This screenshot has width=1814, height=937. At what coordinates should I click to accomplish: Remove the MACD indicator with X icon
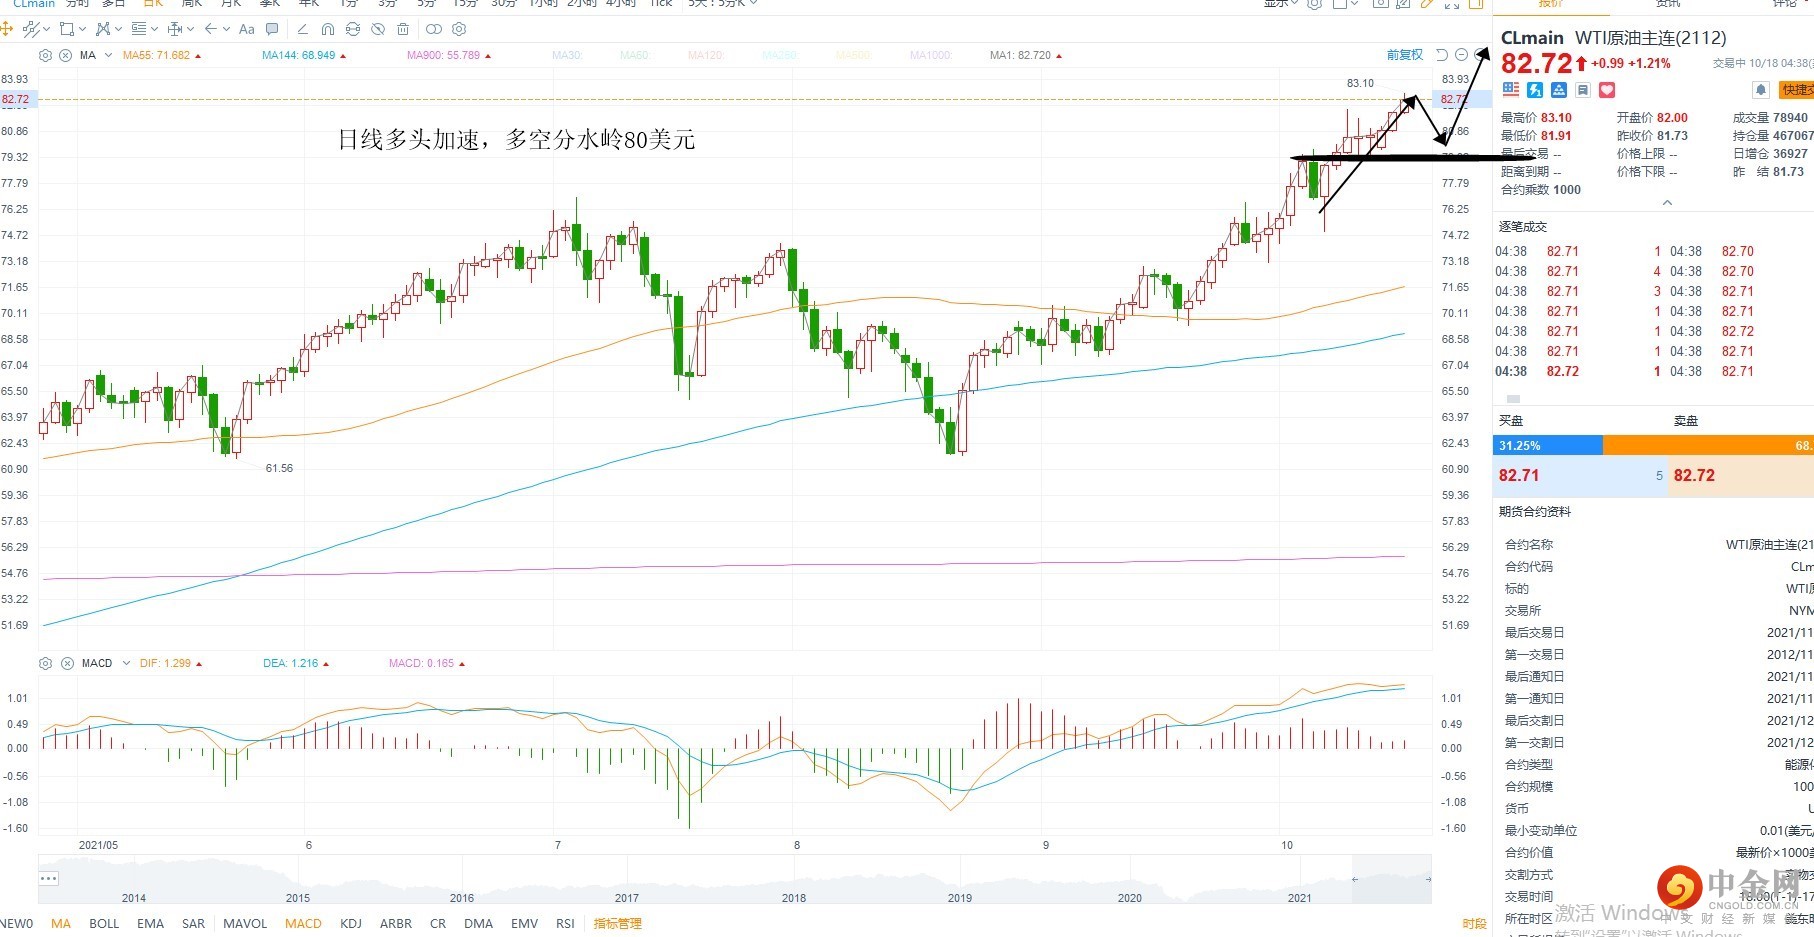tap(67, 663)
